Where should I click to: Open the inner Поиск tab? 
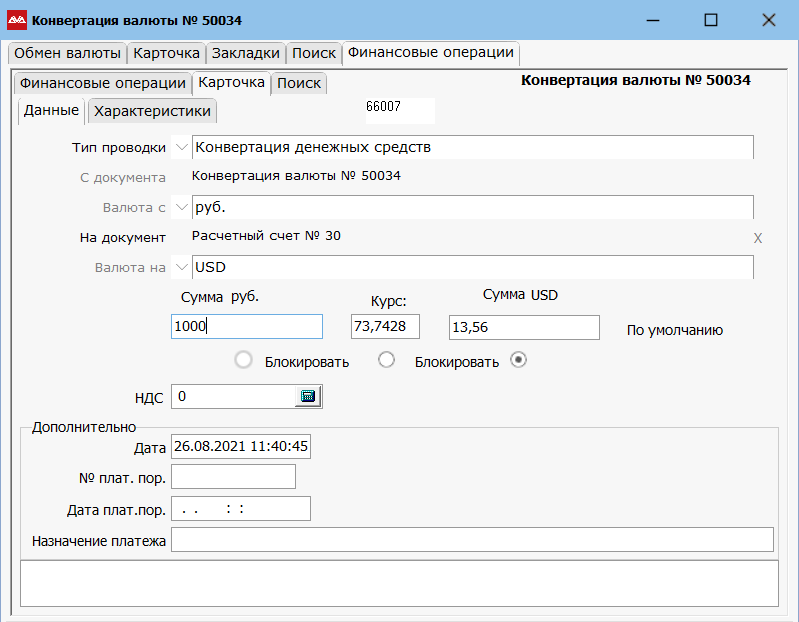299,83
